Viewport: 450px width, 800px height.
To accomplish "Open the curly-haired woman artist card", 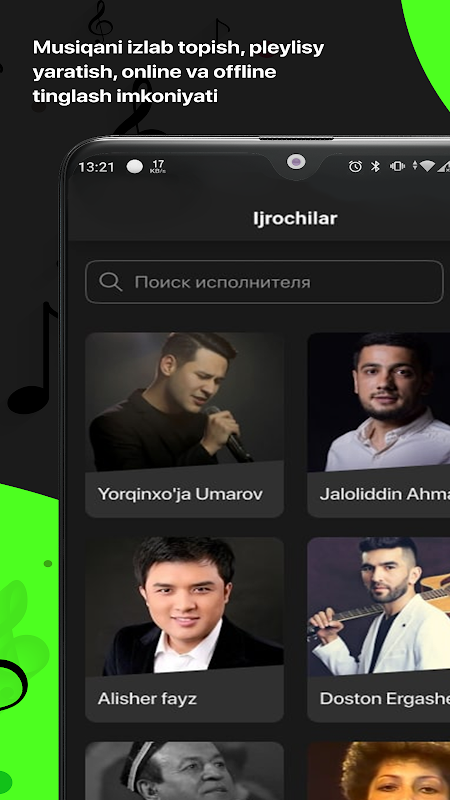I will [379, 771].
